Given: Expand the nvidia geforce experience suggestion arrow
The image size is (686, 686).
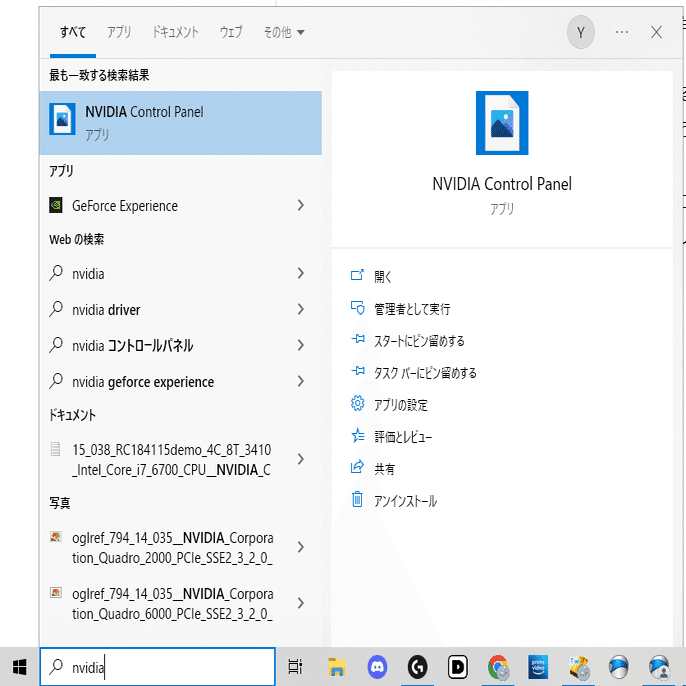Looking at the screenshot, I should tap(301, 381).
